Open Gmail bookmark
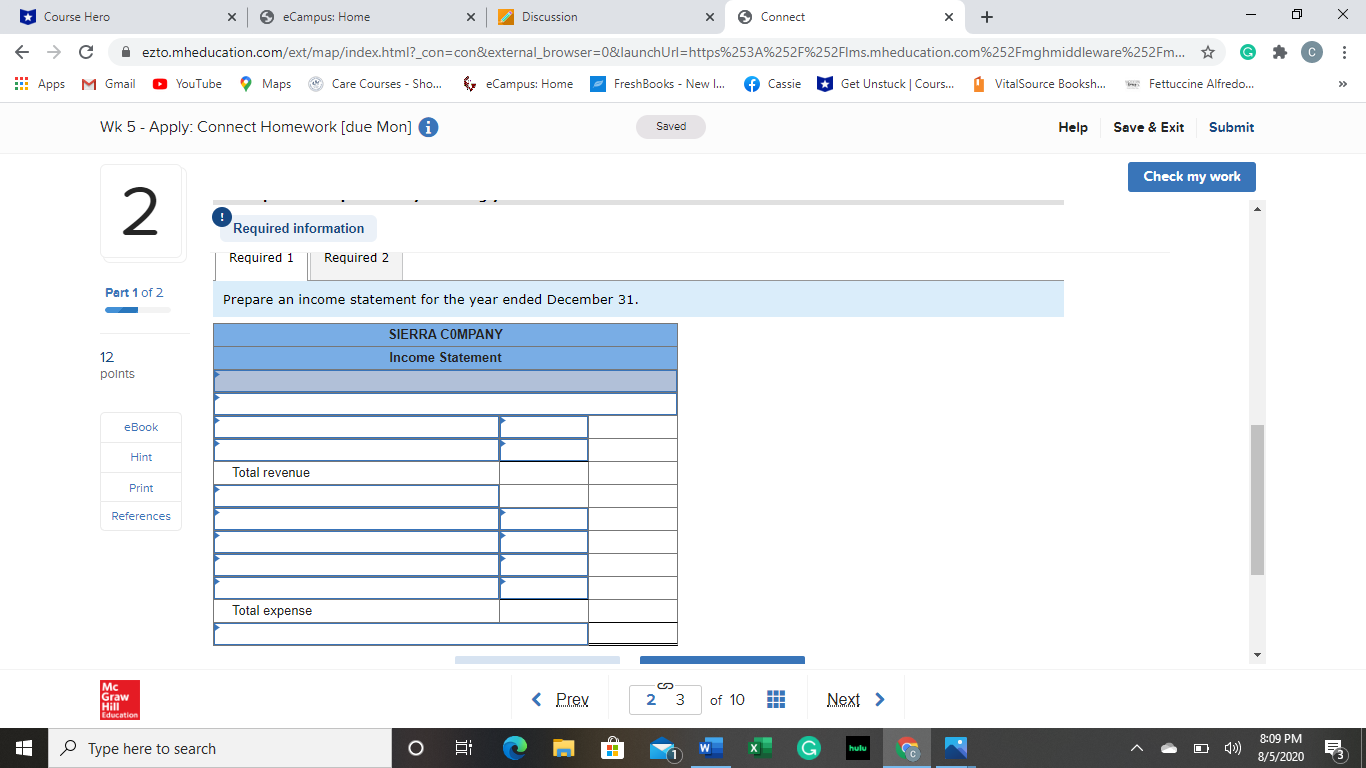Viewport: 1366px width, 768px height. [108, 84]
